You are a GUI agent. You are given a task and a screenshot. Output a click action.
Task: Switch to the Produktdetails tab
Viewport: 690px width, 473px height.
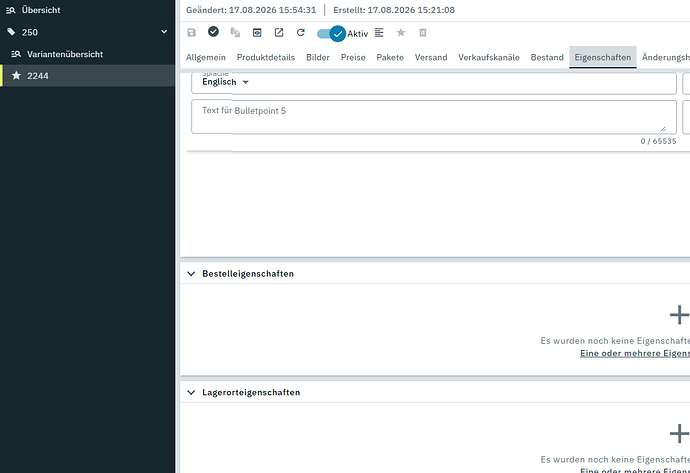click(266, 58)
